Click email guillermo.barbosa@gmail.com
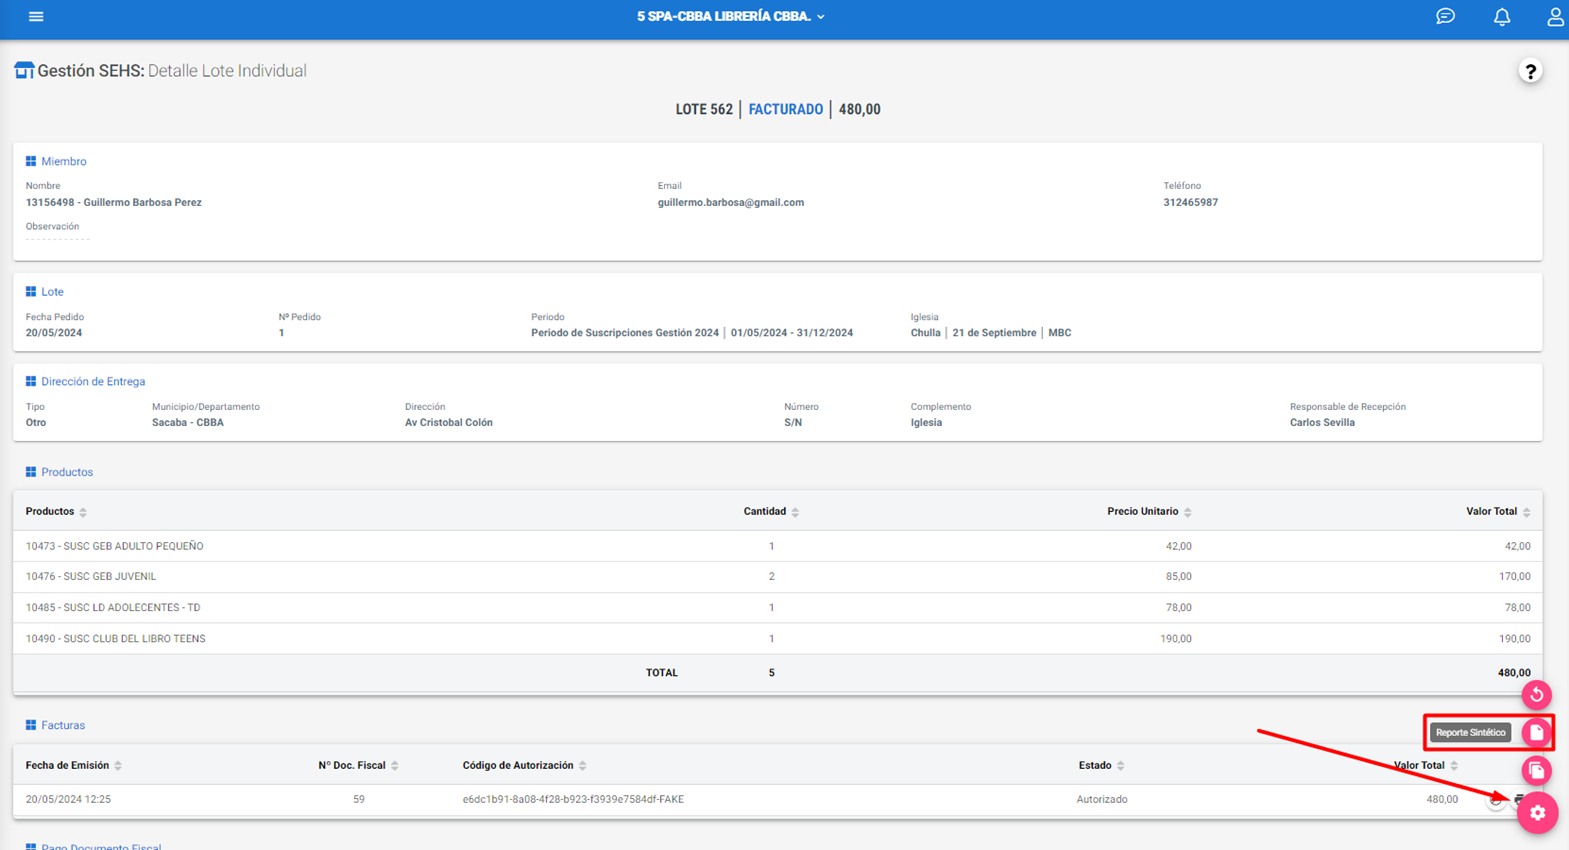The image size is (1569, 850). click(731, 202)
